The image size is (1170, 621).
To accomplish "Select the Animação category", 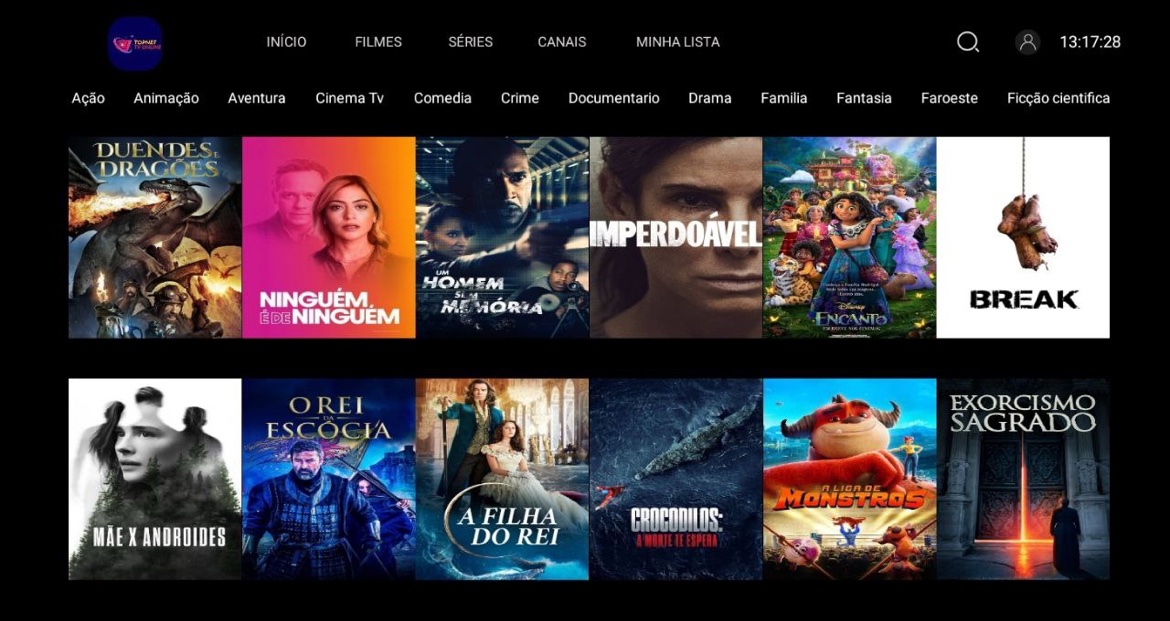I will pyautogui.click(x=166, y=98).
